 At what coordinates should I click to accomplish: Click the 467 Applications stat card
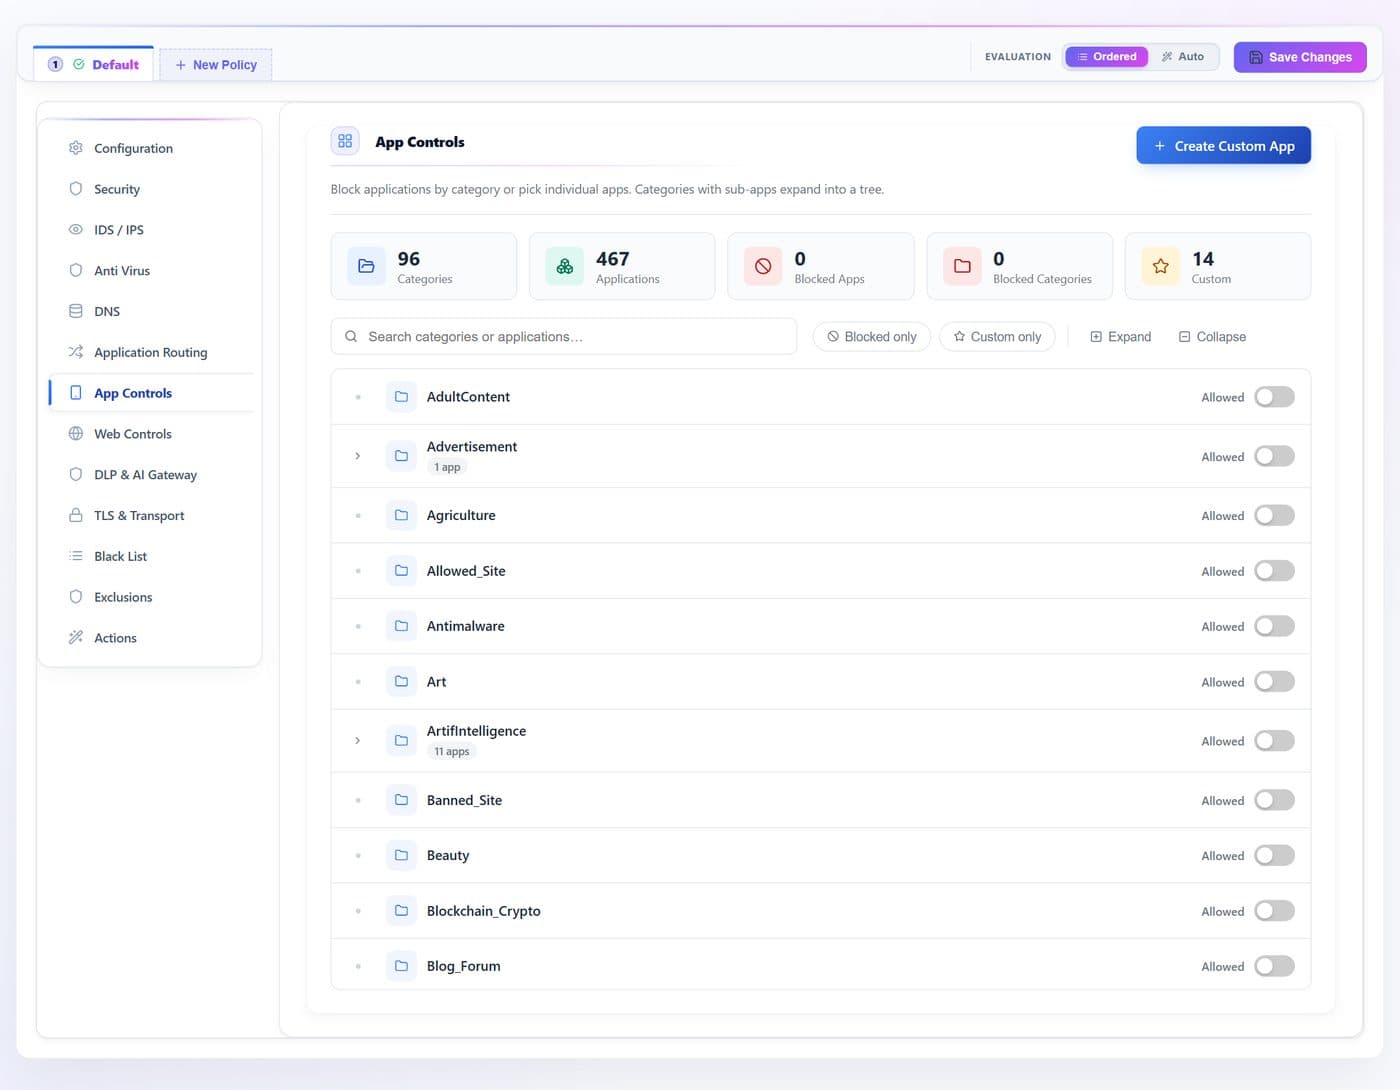tap(622, 266)
